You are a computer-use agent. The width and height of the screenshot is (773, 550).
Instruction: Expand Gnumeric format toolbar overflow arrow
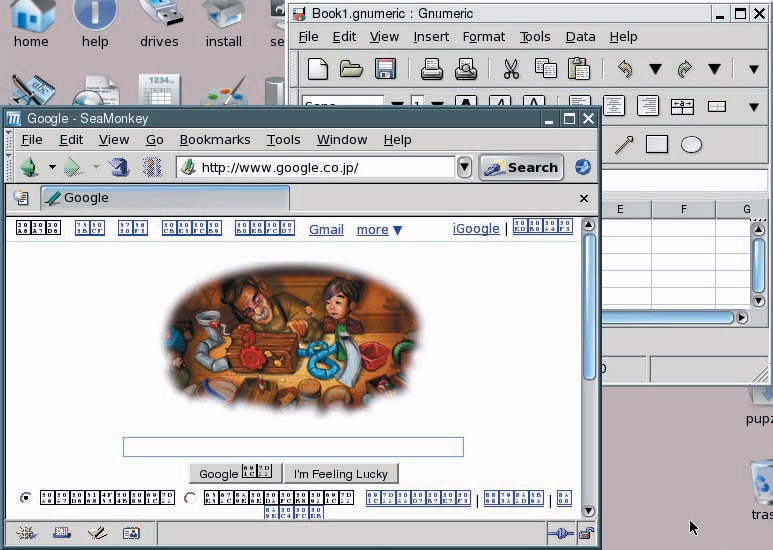click(x=754, y=106)
